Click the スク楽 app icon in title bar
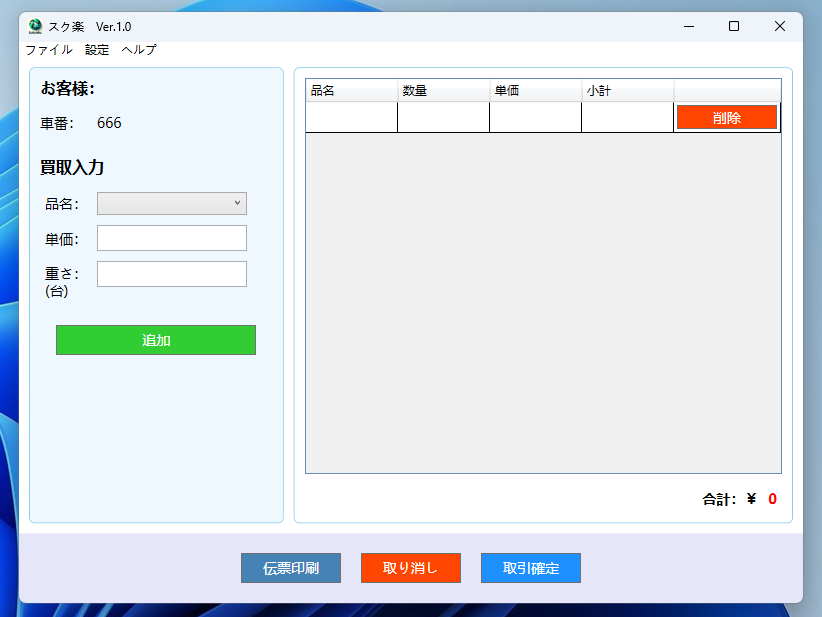This screenshot has height=617, width=822. tap(36, 27)
